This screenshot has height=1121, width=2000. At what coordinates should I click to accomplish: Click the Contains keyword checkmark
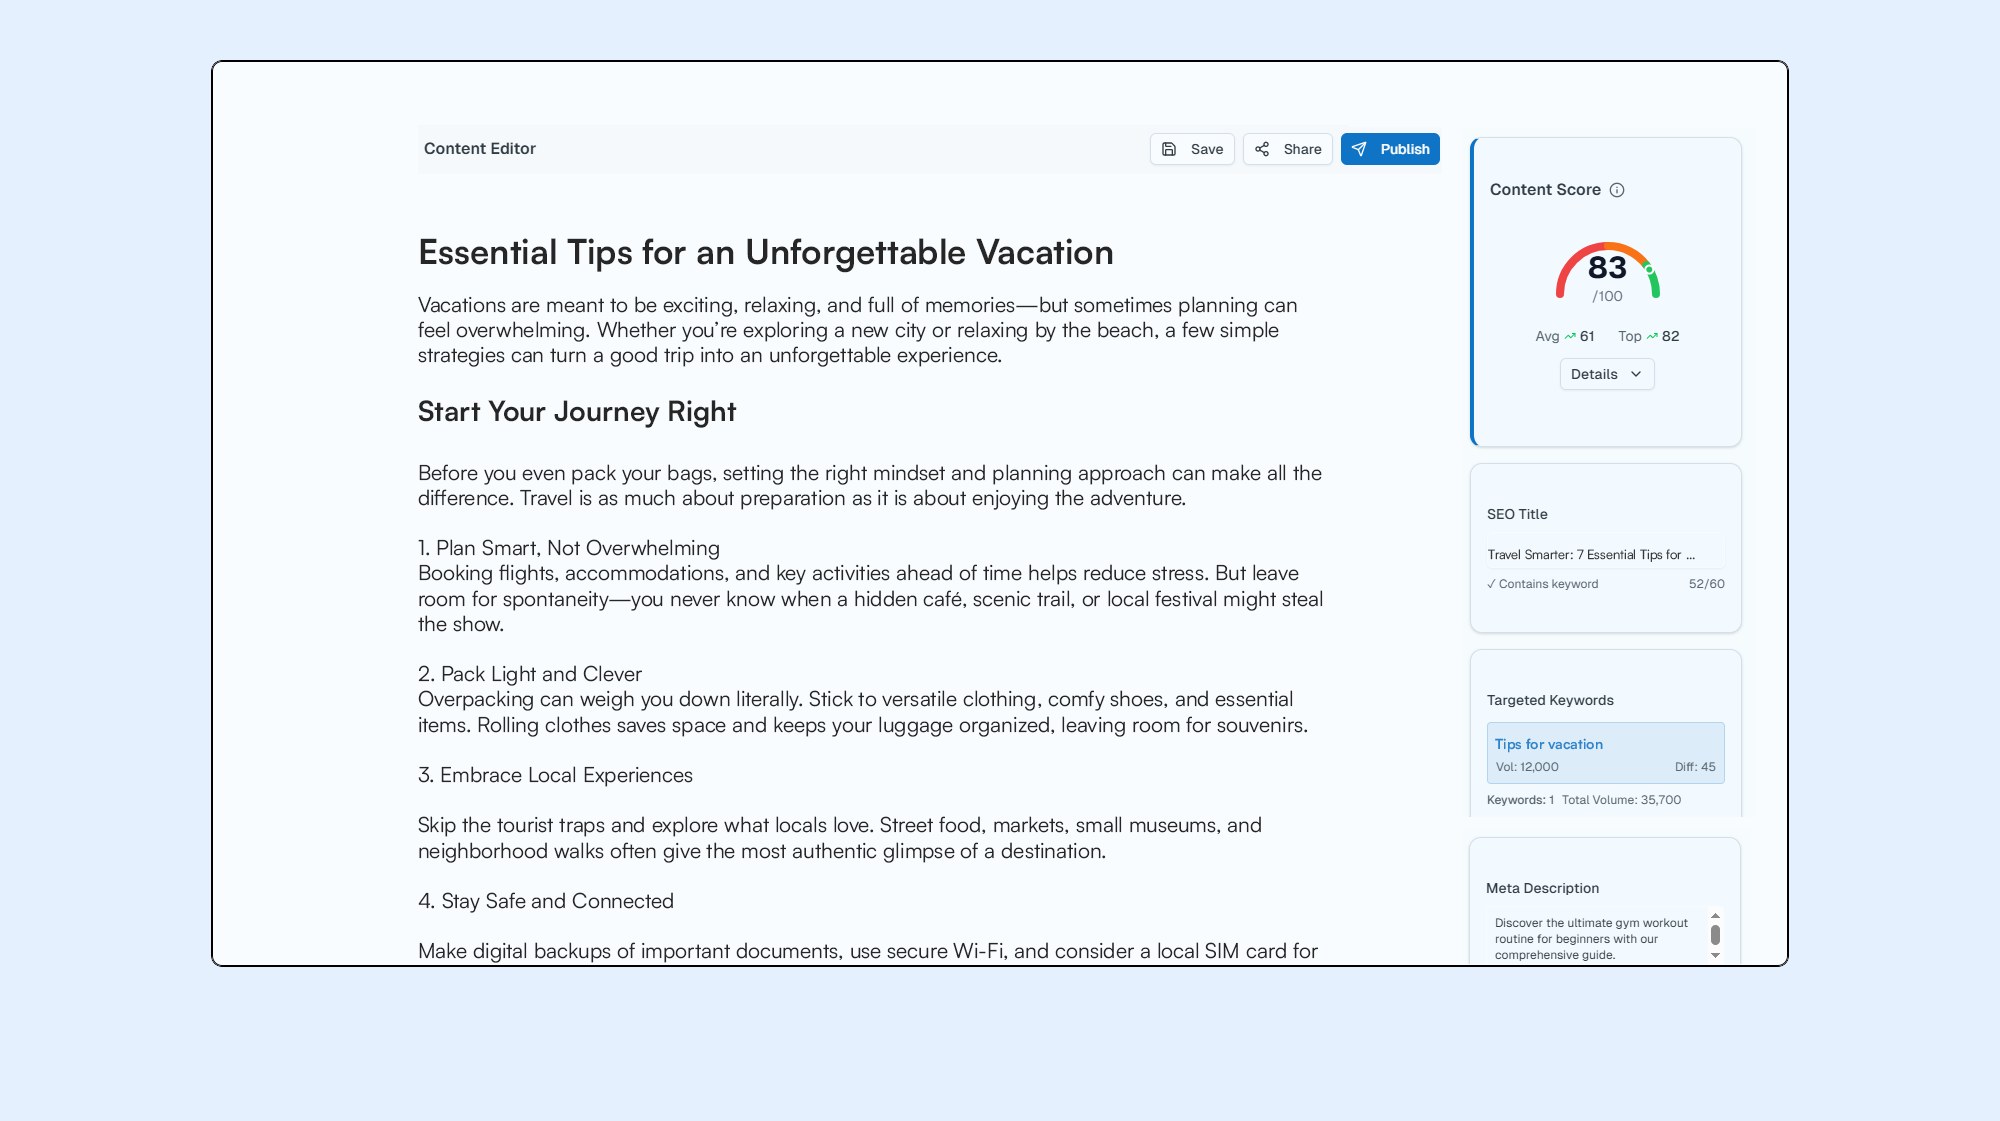tap(1491, 584)
